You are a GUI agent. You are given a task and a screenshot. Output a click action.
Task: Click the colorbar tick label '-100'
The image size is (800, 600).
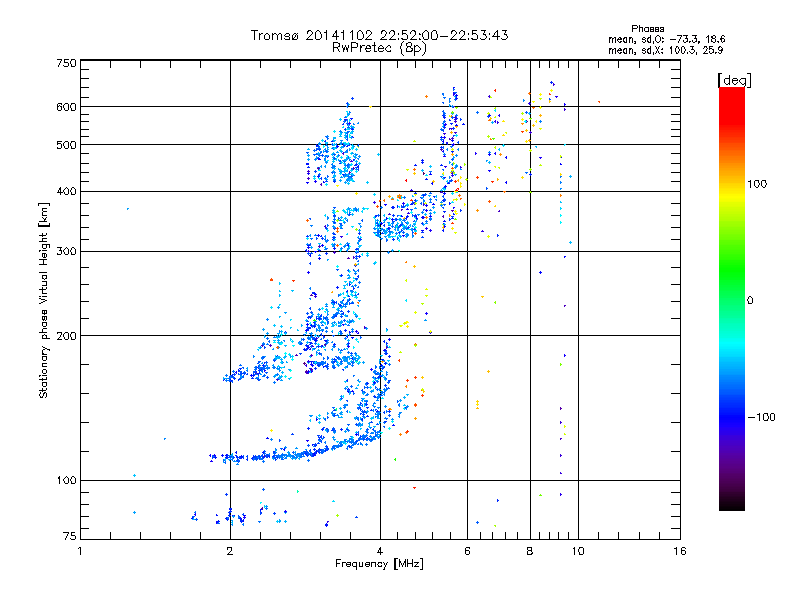(762, 417)
